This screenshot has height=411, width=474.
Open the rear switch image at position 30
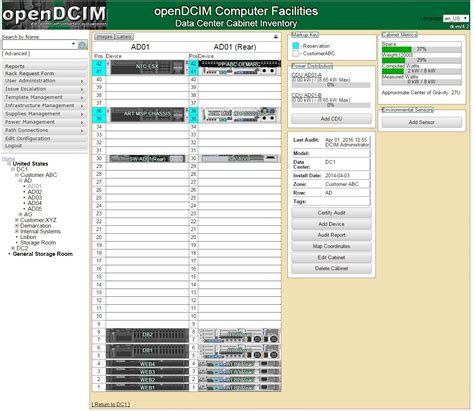point(240,159)
